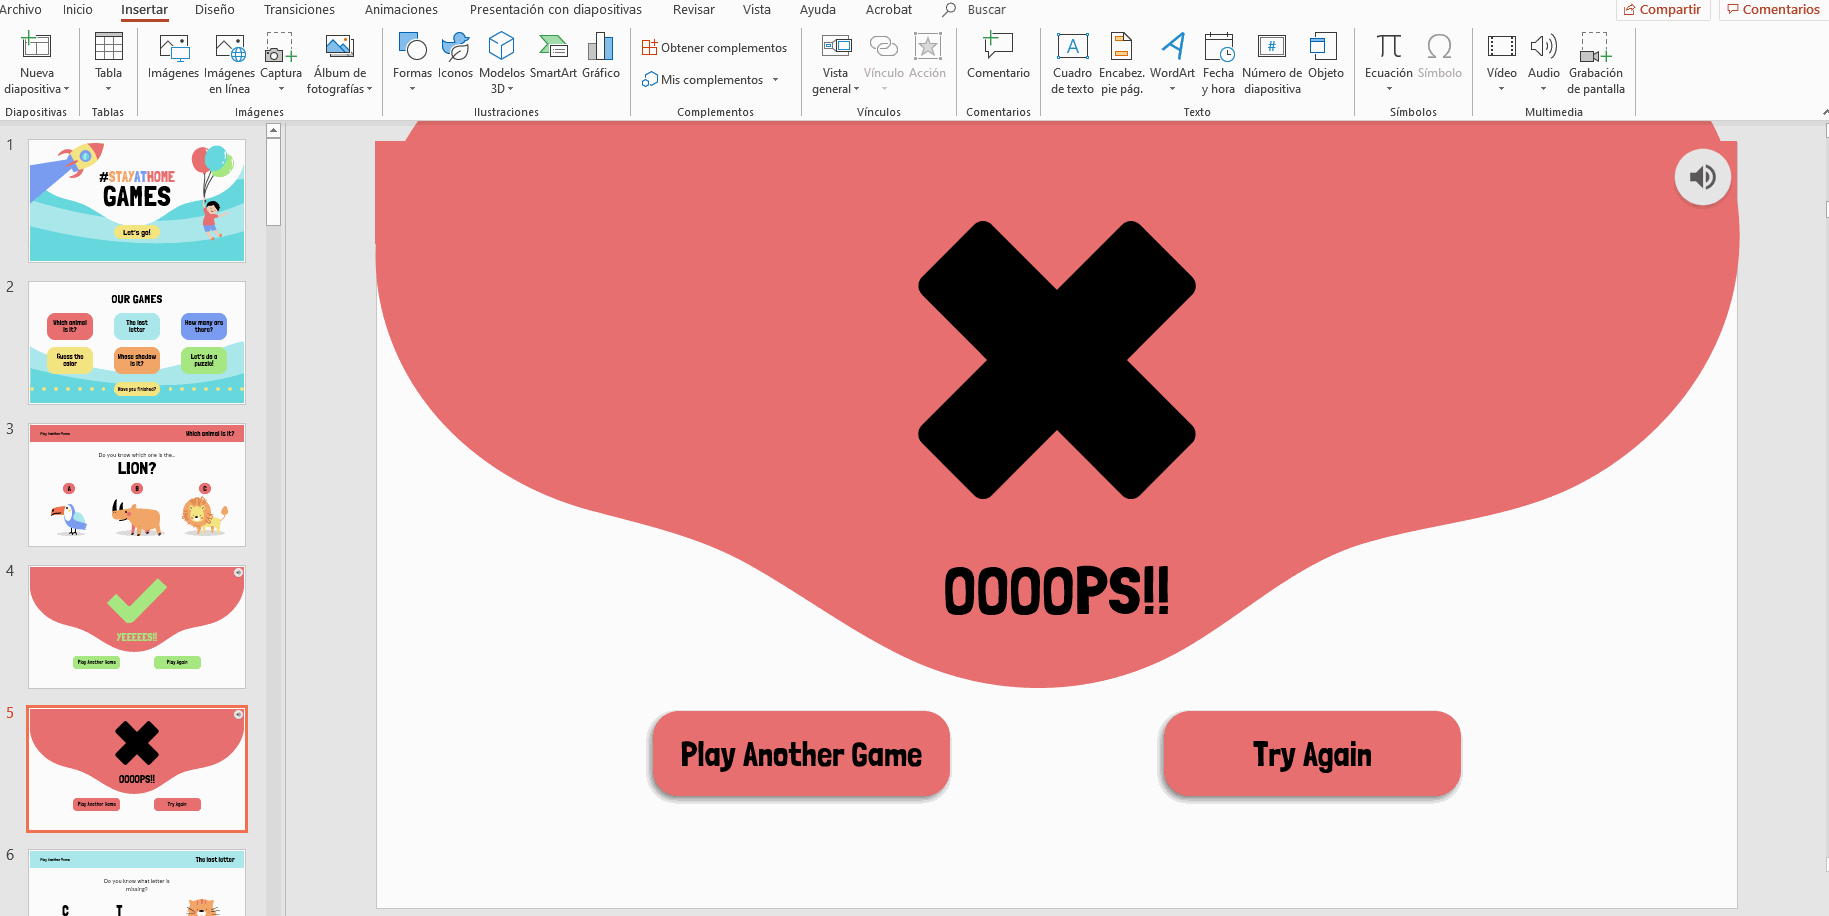Screen dimensions: 1829x916
Task: Open the Archivo menu
Action: click(x=20, y=9)
